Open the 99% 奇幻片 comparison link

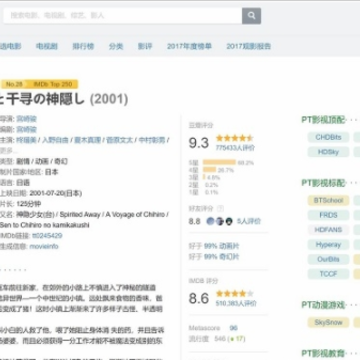(x=222, y=257)
